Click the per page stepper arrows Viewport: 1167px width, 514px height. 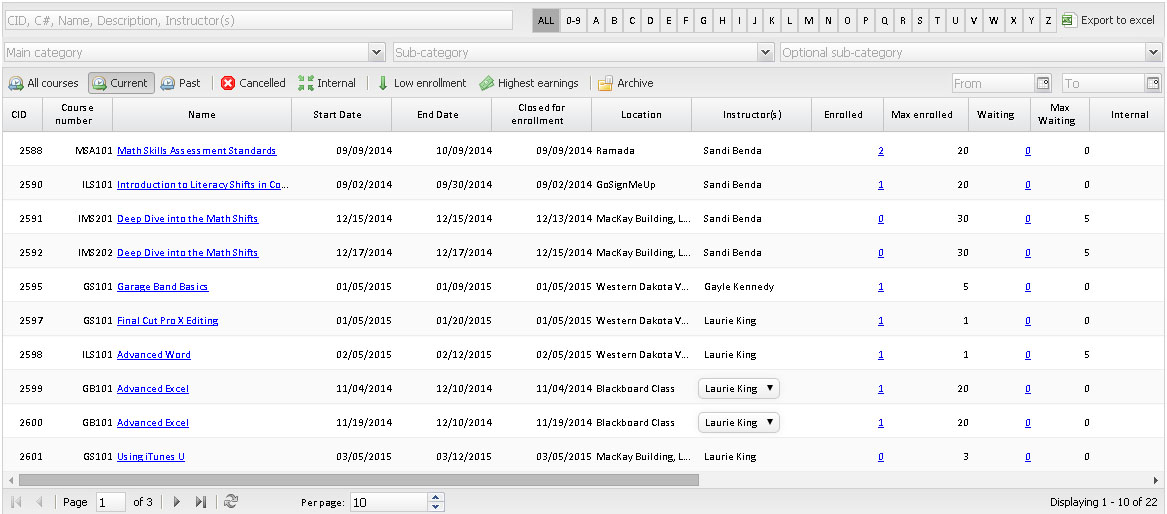(x=436, y=502)
